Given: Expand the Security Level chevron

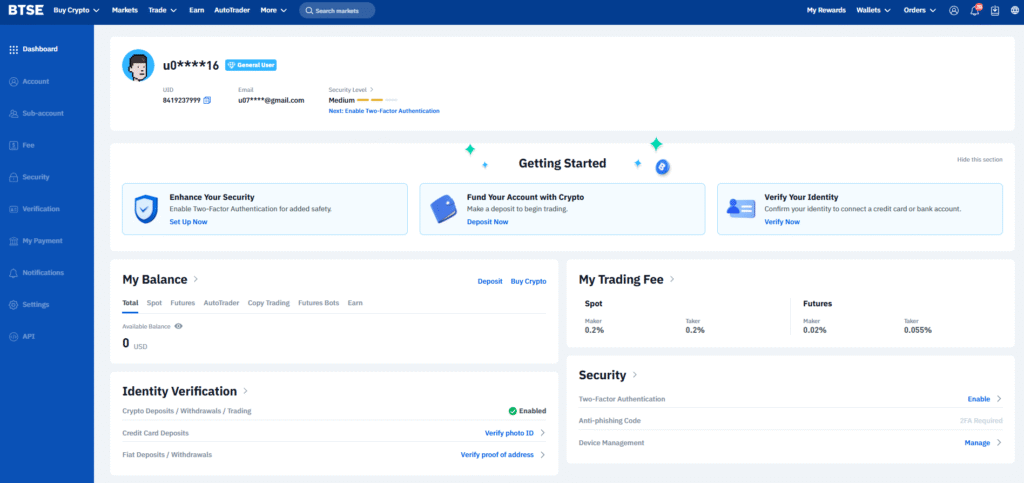Looking at the screenshot, I should pos(372,89).
